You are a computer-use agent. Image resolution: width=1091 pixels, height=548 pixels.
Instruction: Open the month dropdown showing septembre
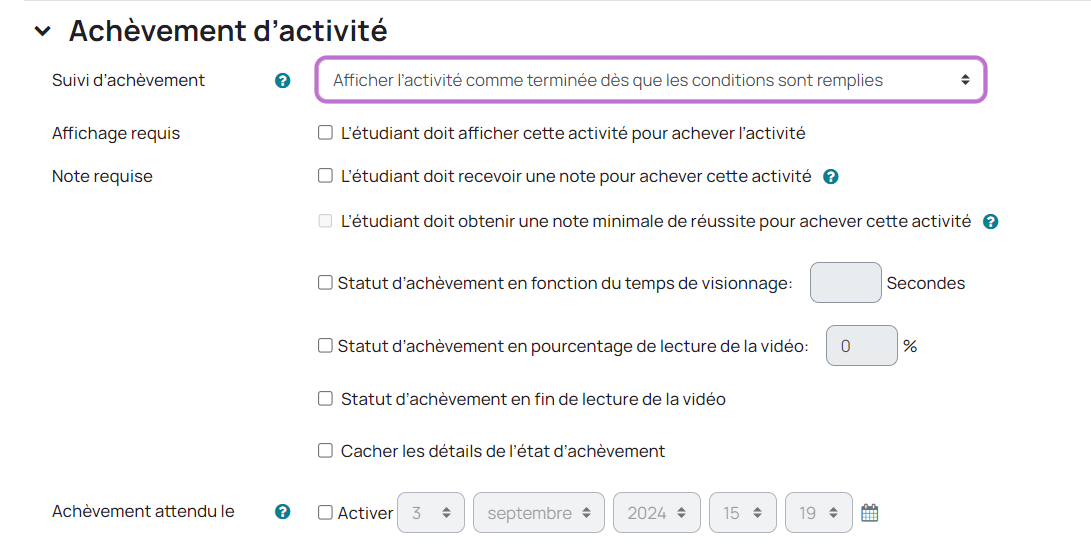tap(539, 513)
